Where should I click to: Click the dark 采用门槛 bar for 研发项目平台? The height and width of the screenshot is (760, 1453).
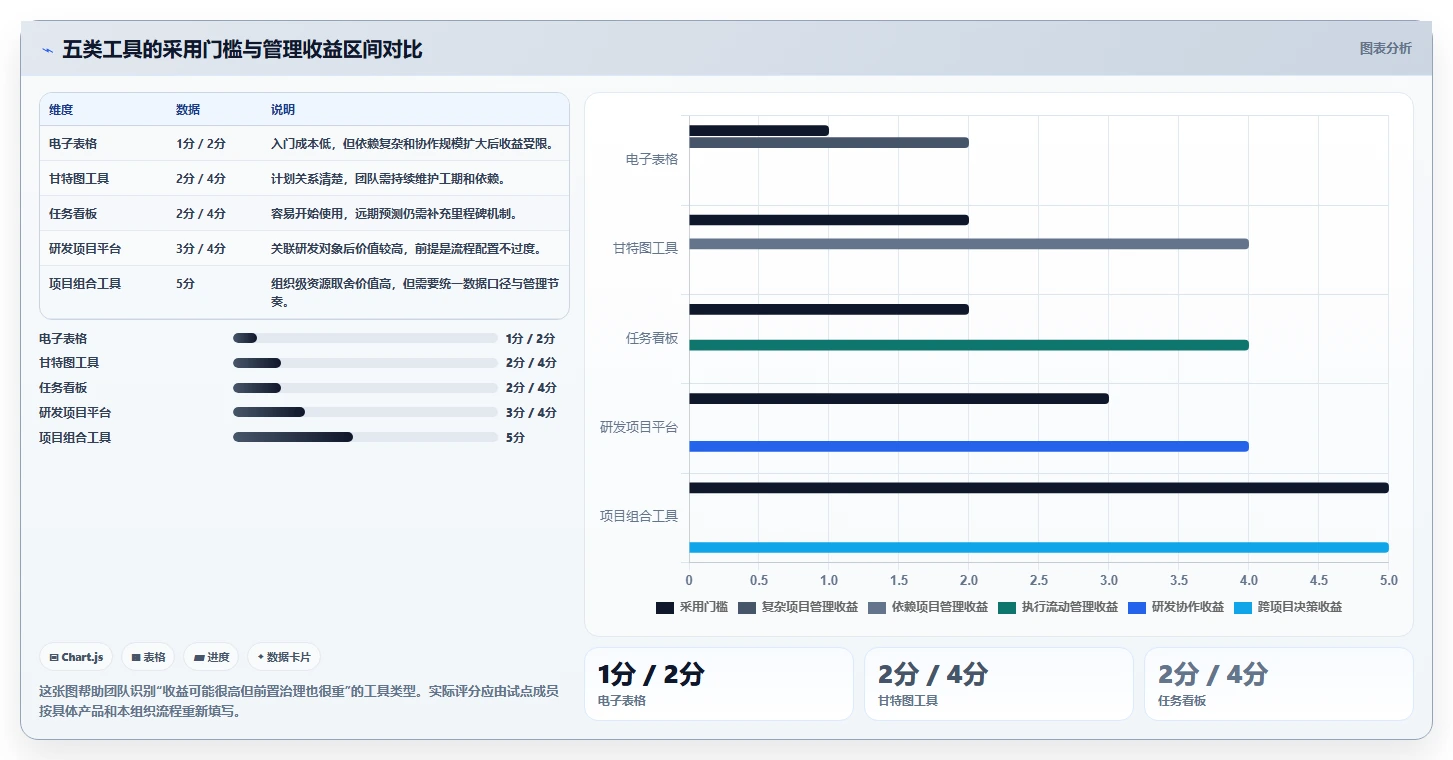[899, 398]
